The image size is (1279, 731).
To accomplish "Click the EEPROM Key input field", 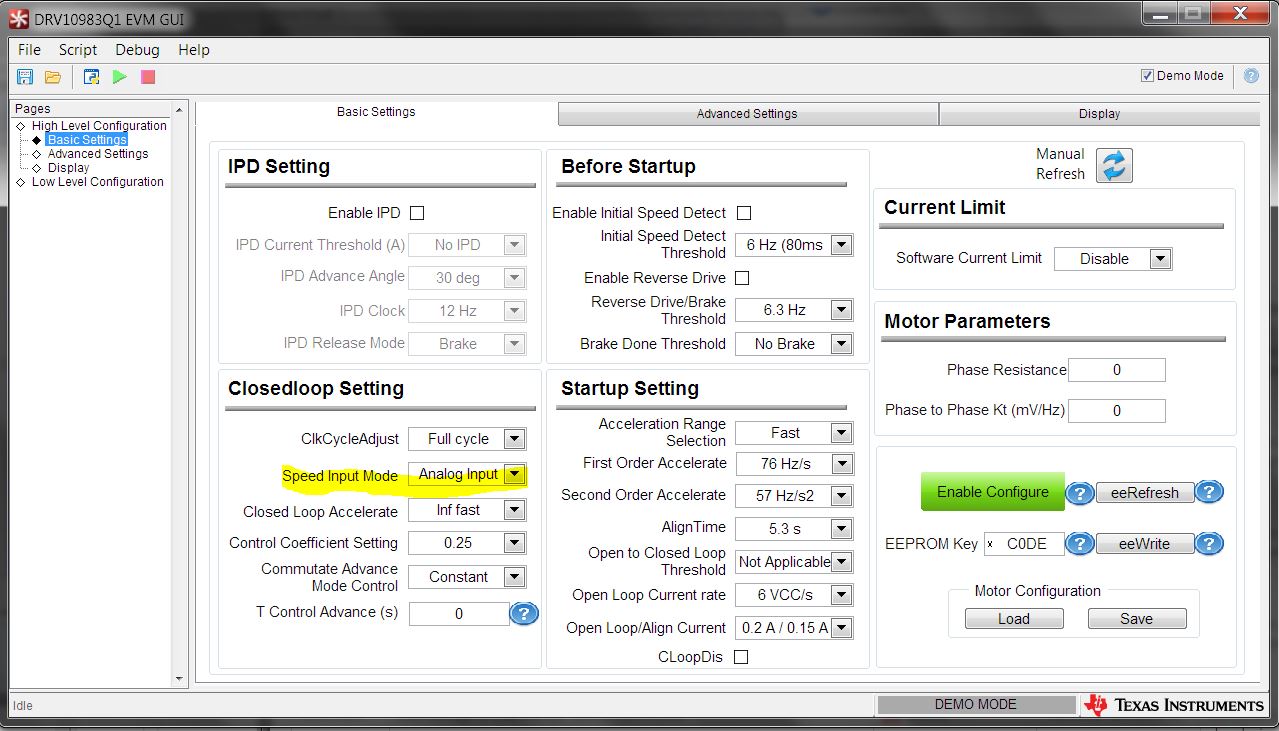I will (x=1024, y=544).
